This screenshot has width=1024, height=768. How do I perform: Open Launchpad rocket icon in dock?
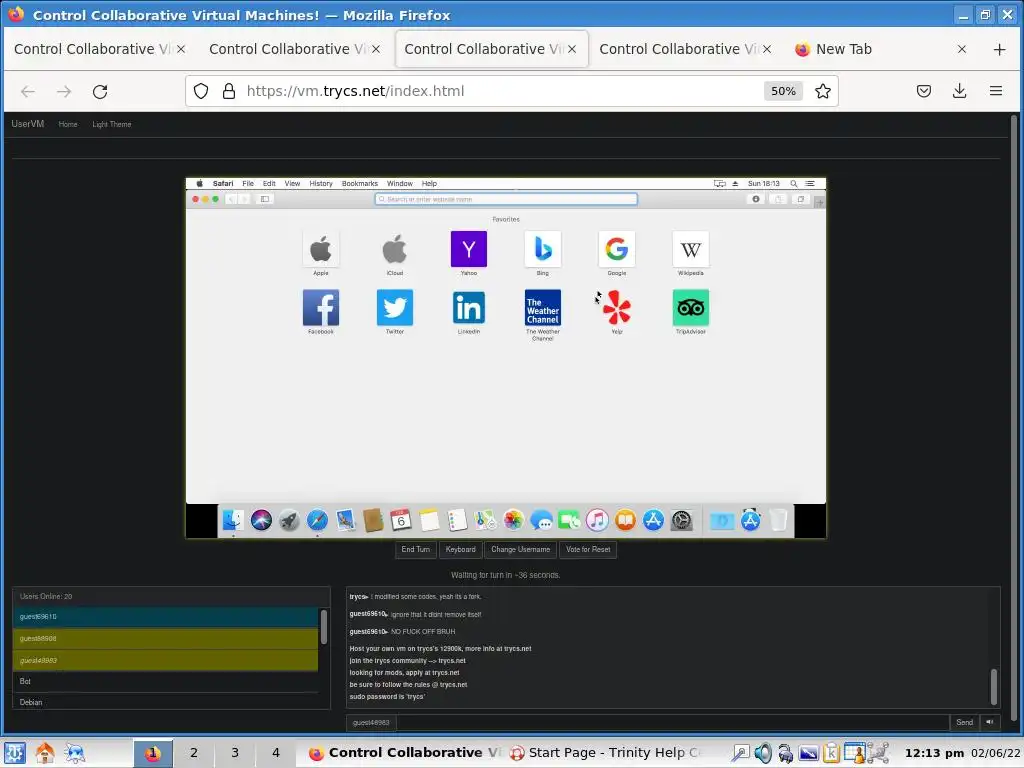pos(289,520)
